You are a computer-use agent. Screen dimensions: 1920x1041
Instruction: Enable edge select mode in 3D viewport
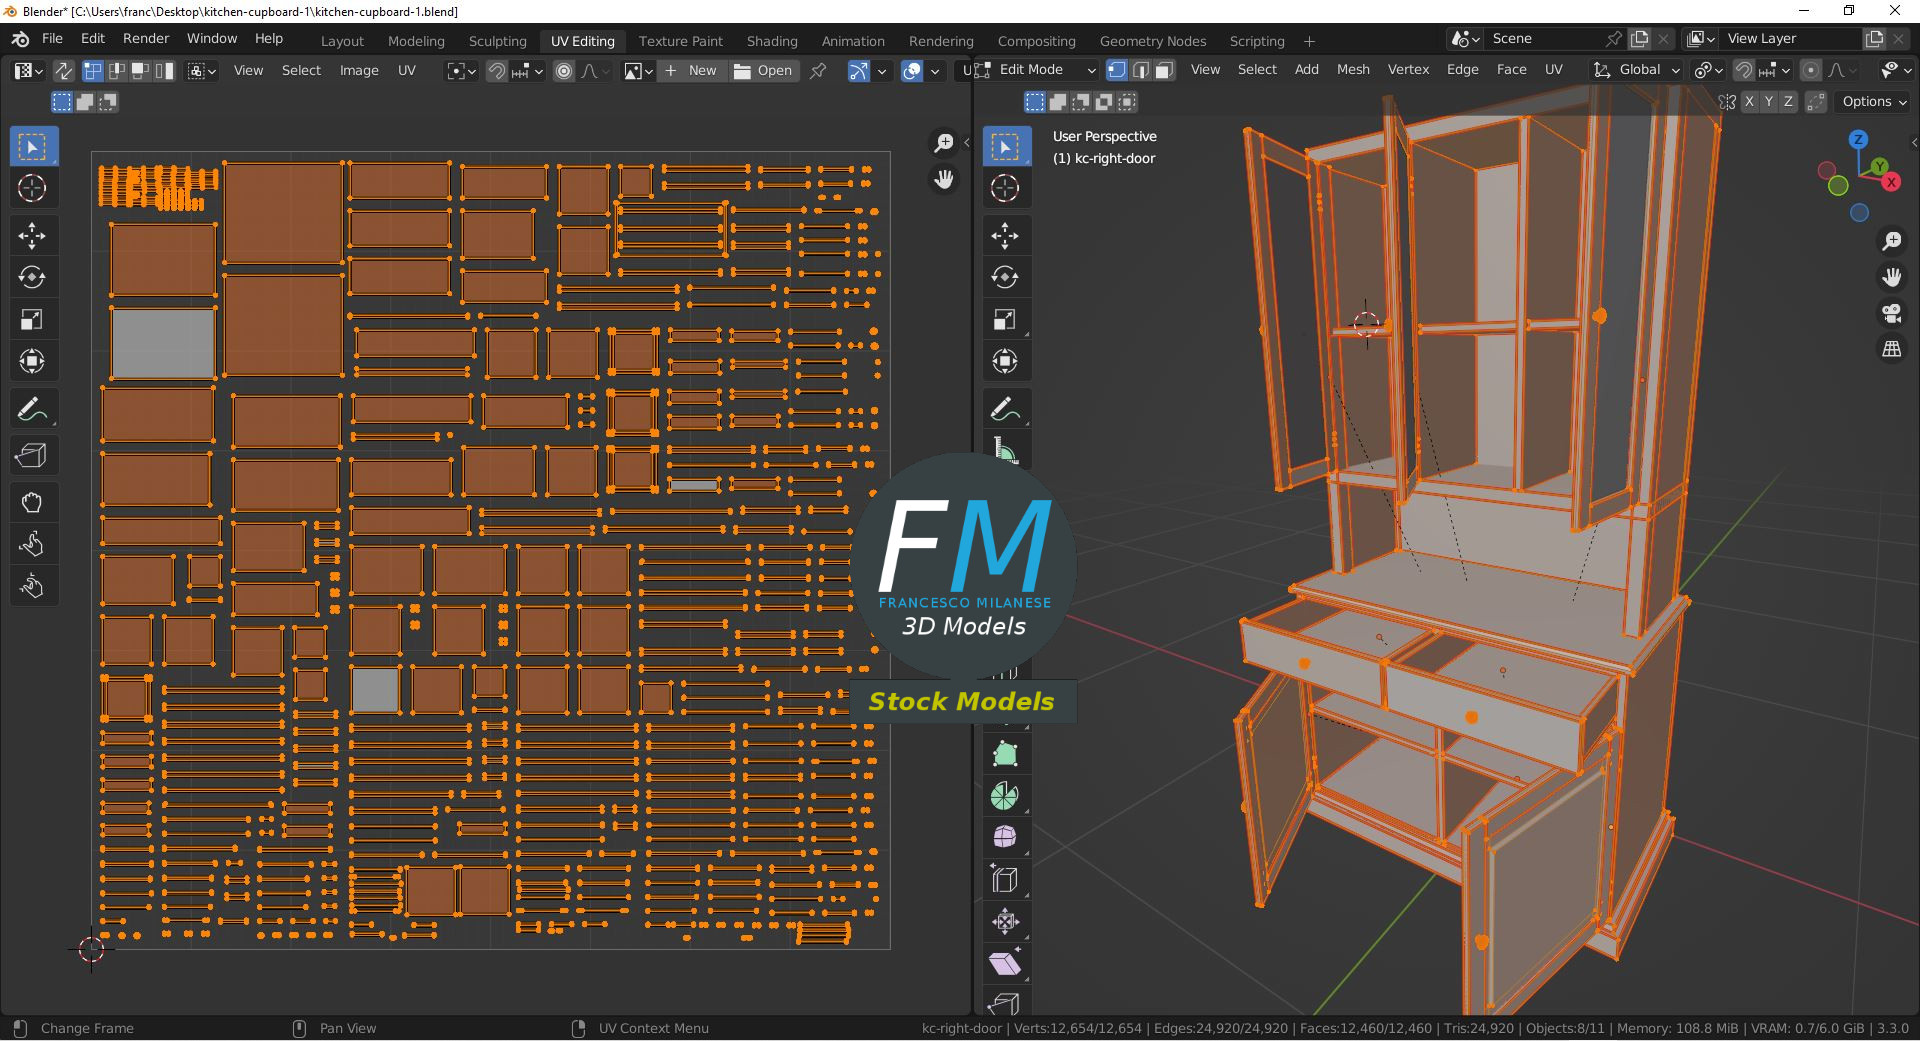click(x=1140, y=70)
